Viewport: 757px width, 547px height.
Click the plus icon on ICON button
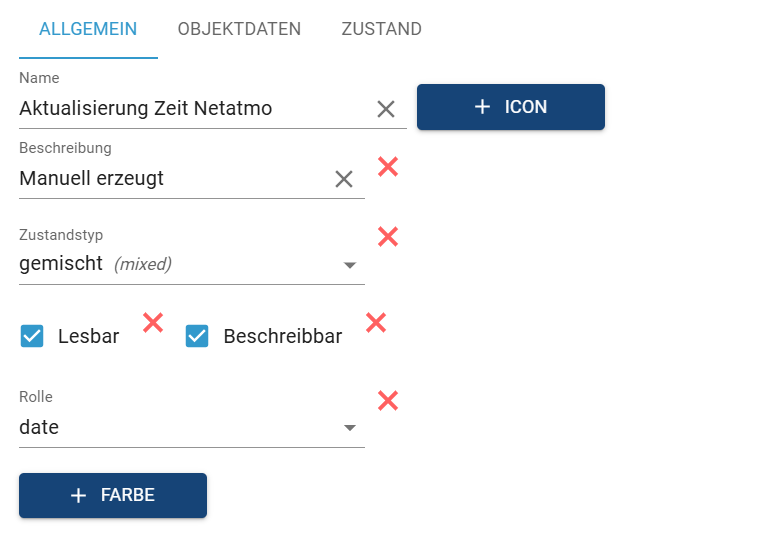click(482, 107)
